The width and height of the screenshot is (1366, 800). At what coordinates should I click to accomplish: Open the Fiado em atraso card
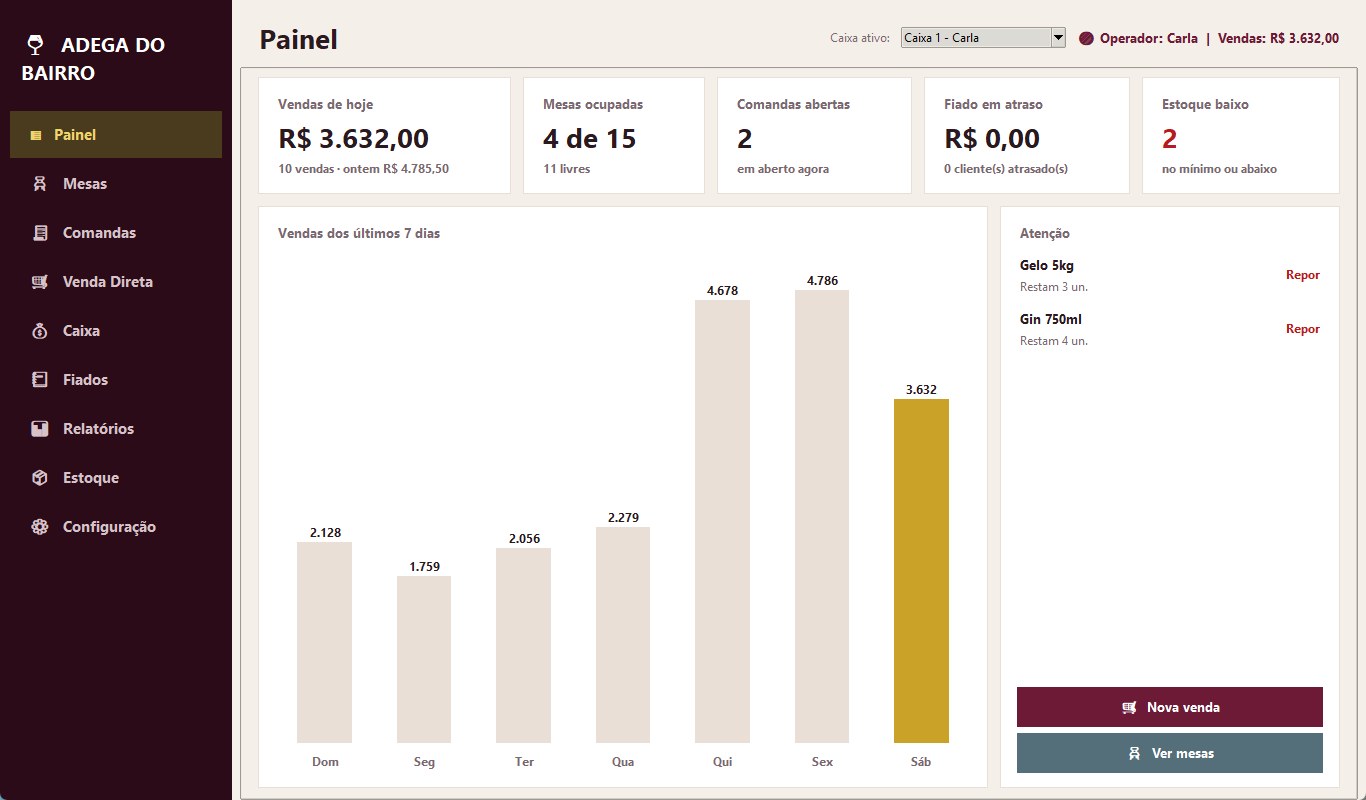pos(1027,136)
